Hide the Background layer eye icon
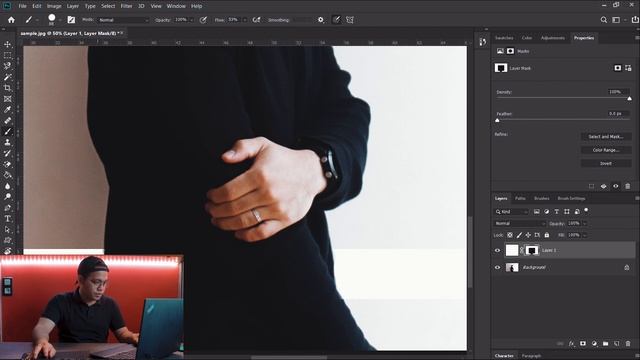This screenshot has width=640, height=360. coord(498,268)
